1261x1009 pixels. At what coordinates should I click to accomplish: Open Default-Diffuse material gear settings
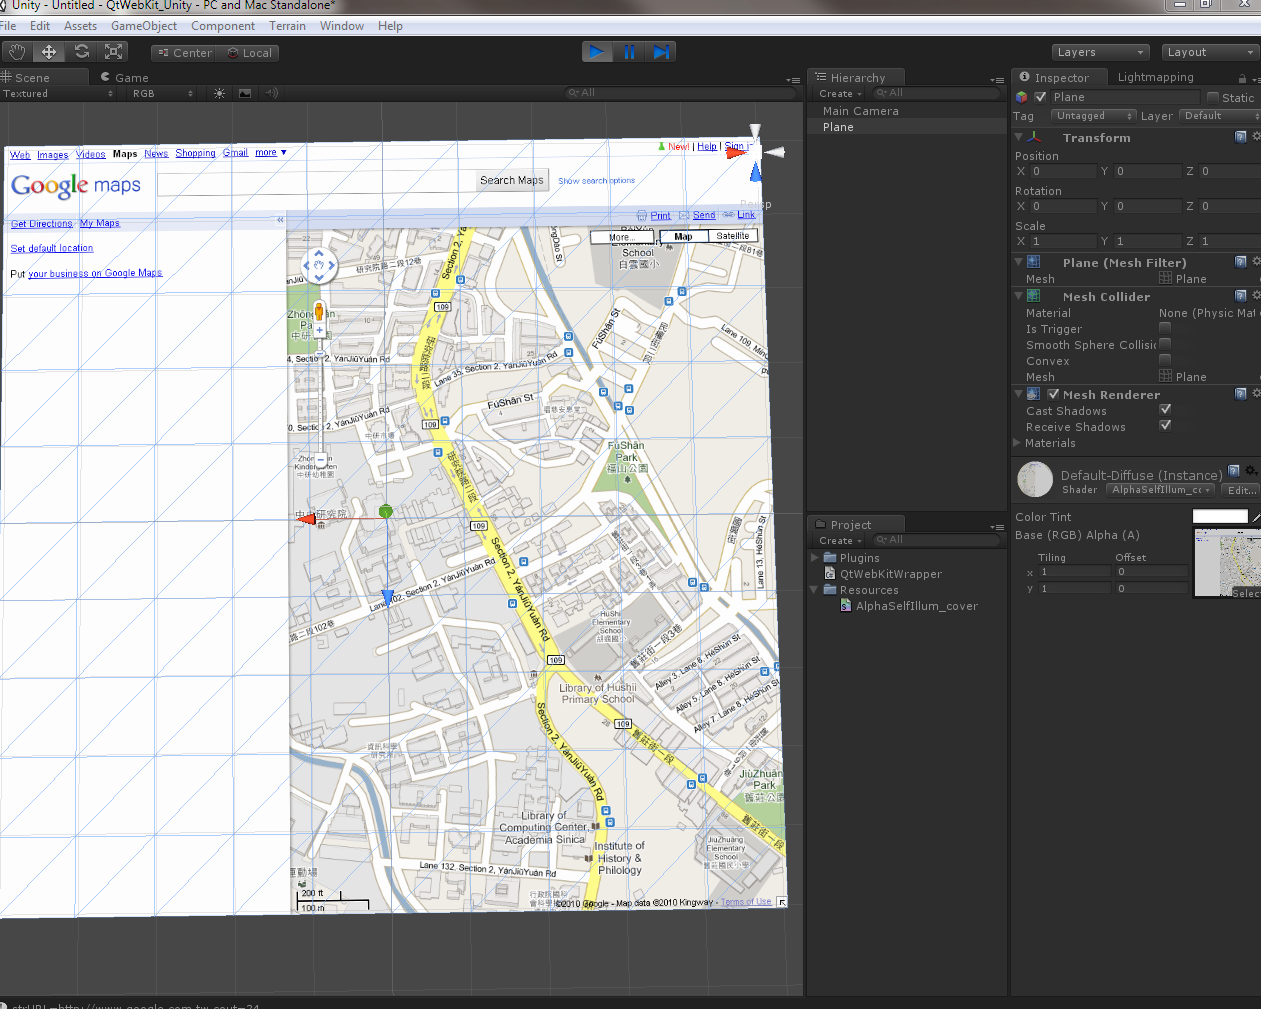1251,471
